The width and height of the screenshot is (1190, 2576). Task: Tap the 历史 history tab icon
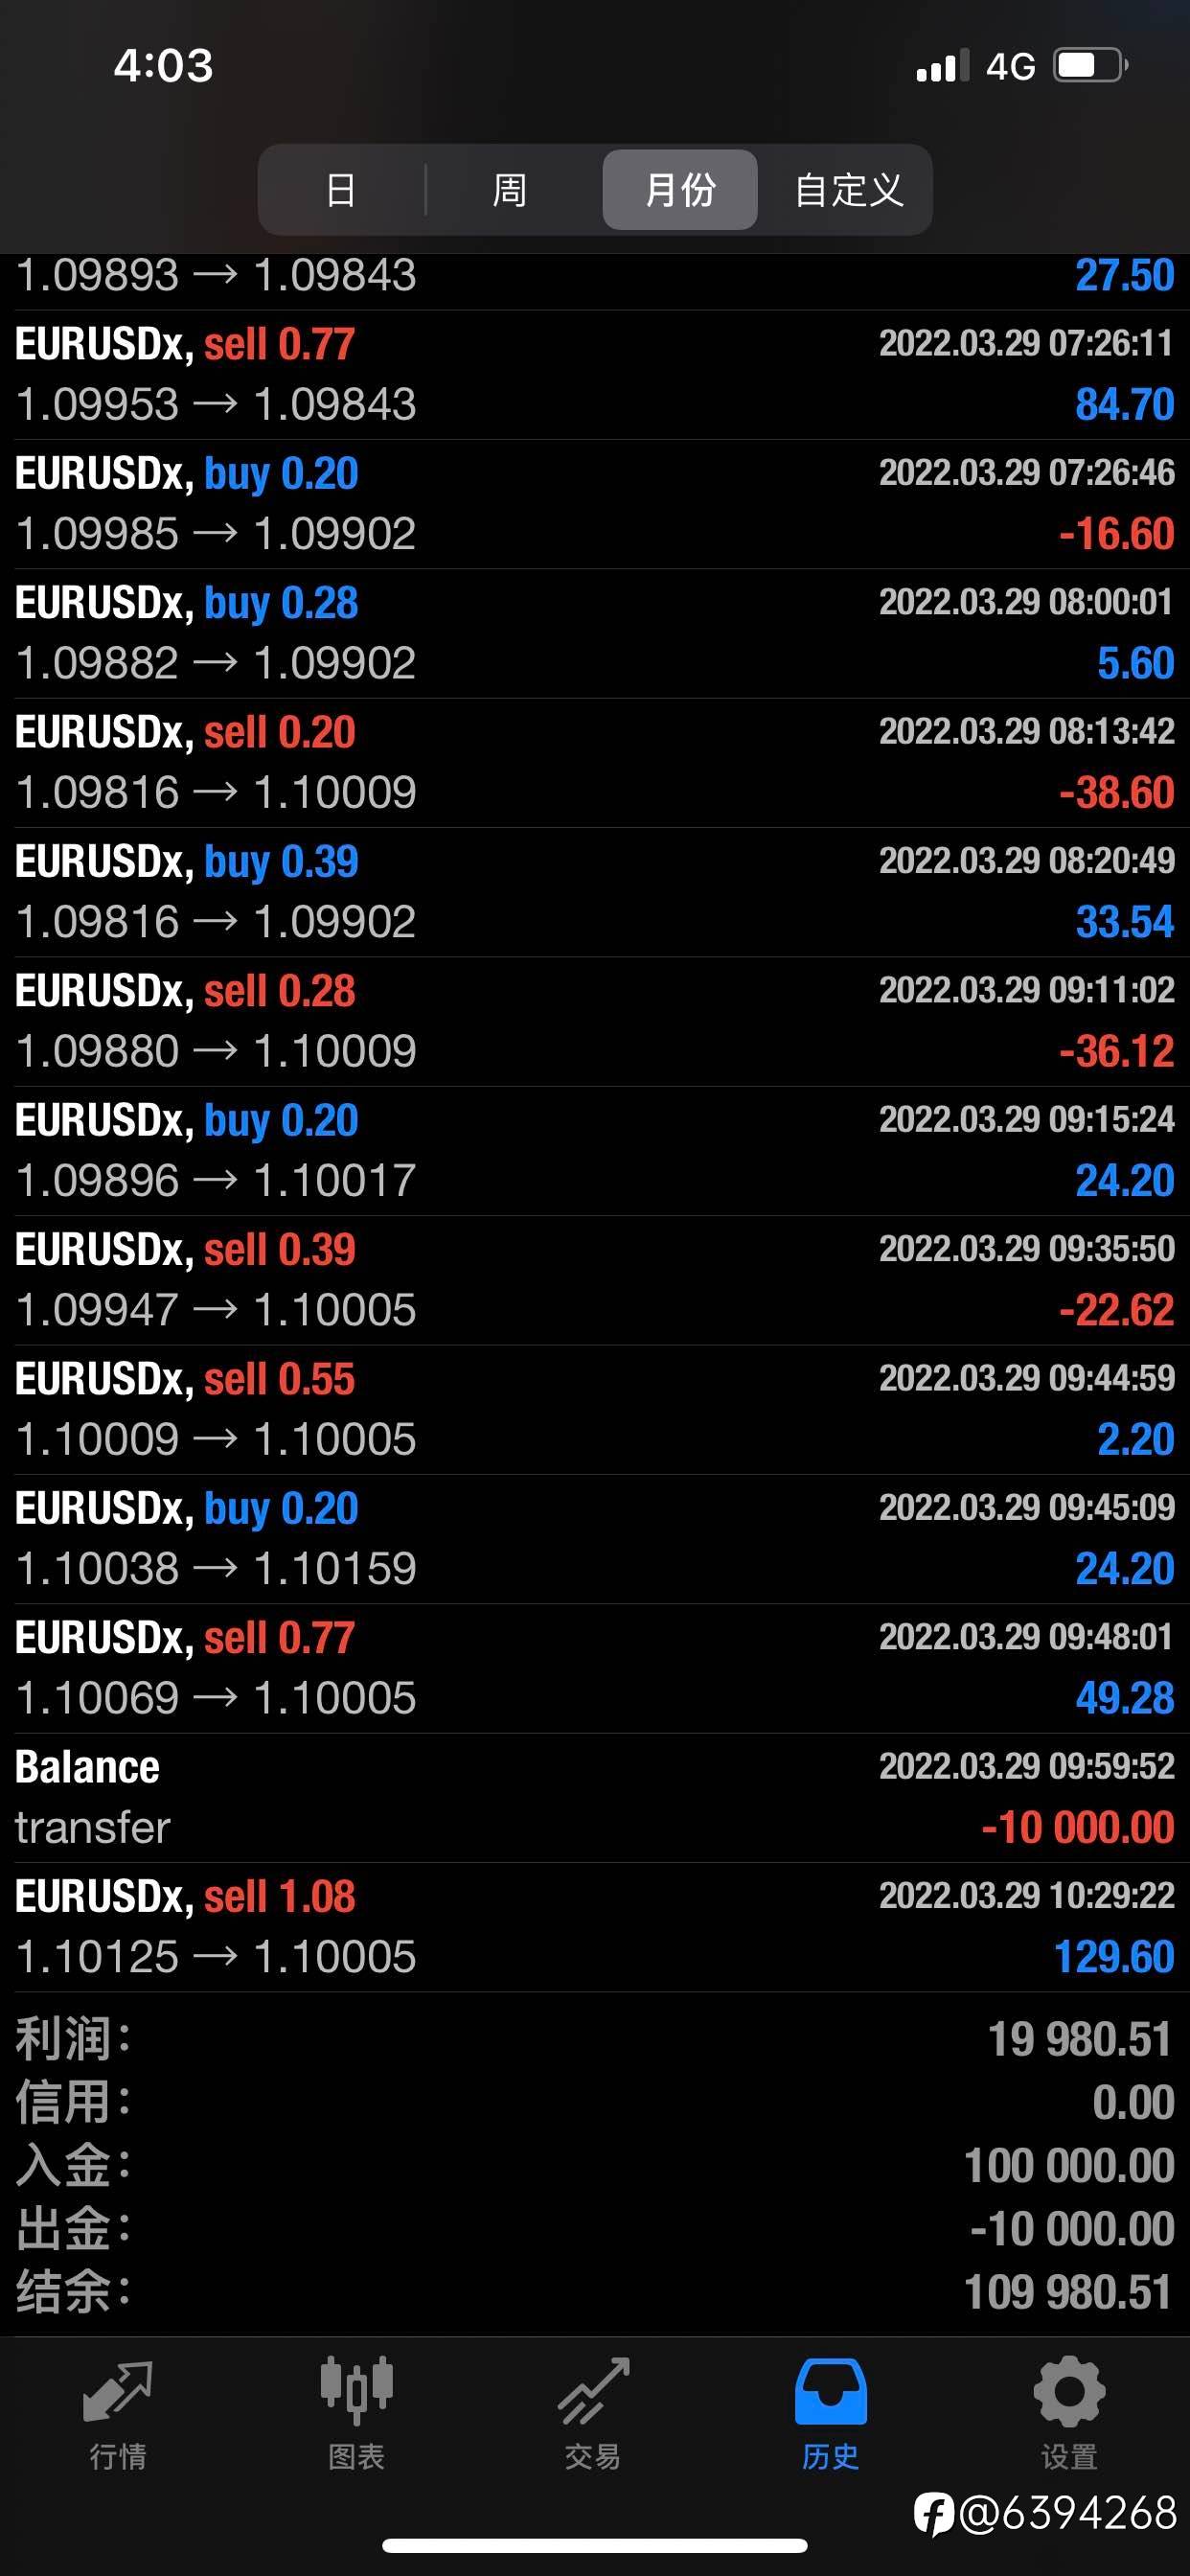pyautogui.click(x=831, y=2391)
